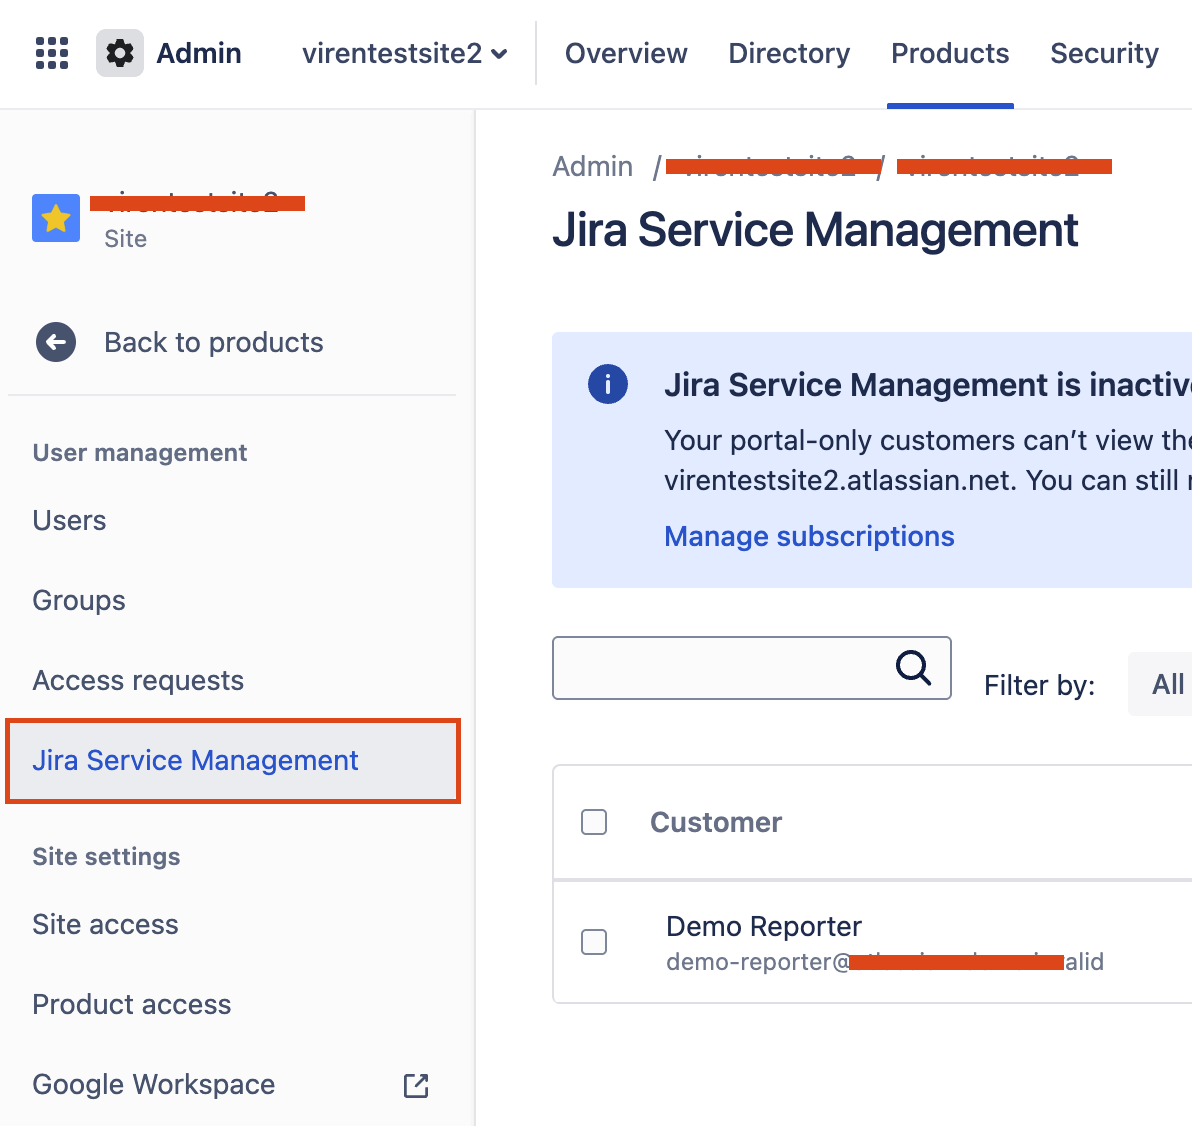Tick the Demo Reporter row checkbox

click(x=594, y=942)
